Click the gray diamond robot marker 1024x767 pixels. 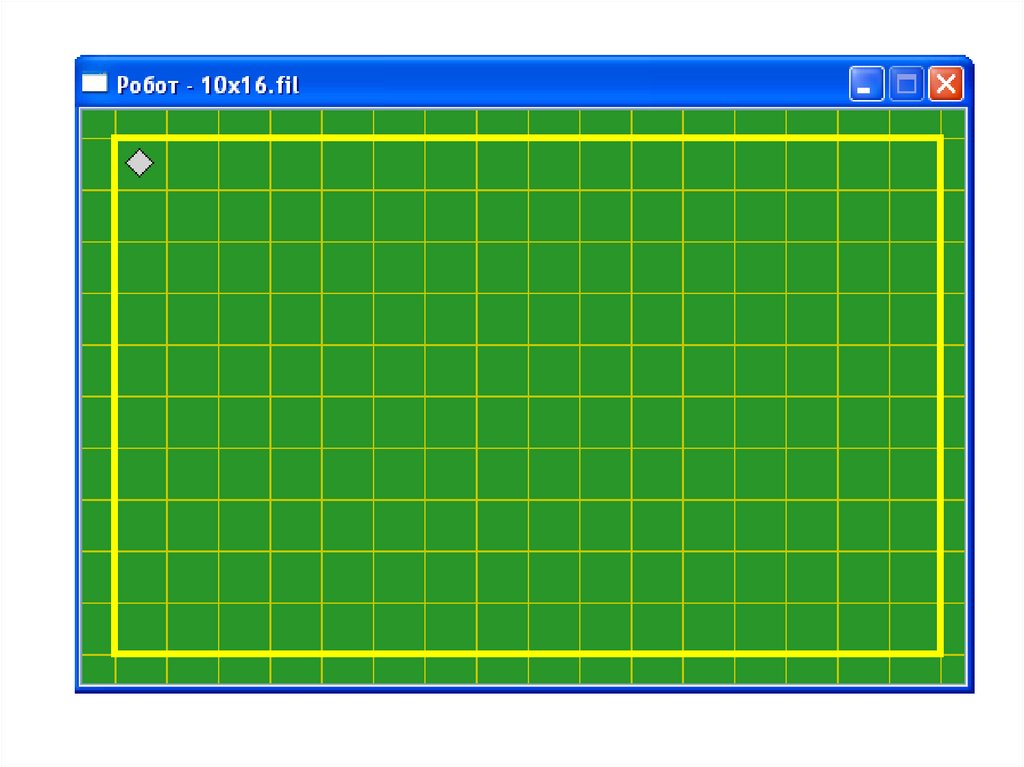[x=139, y=163]
